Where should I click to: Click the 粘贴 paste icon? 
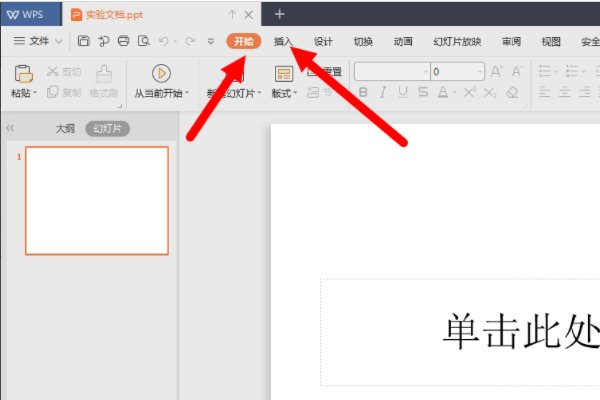pyautogui.click(x=23, y=74)
